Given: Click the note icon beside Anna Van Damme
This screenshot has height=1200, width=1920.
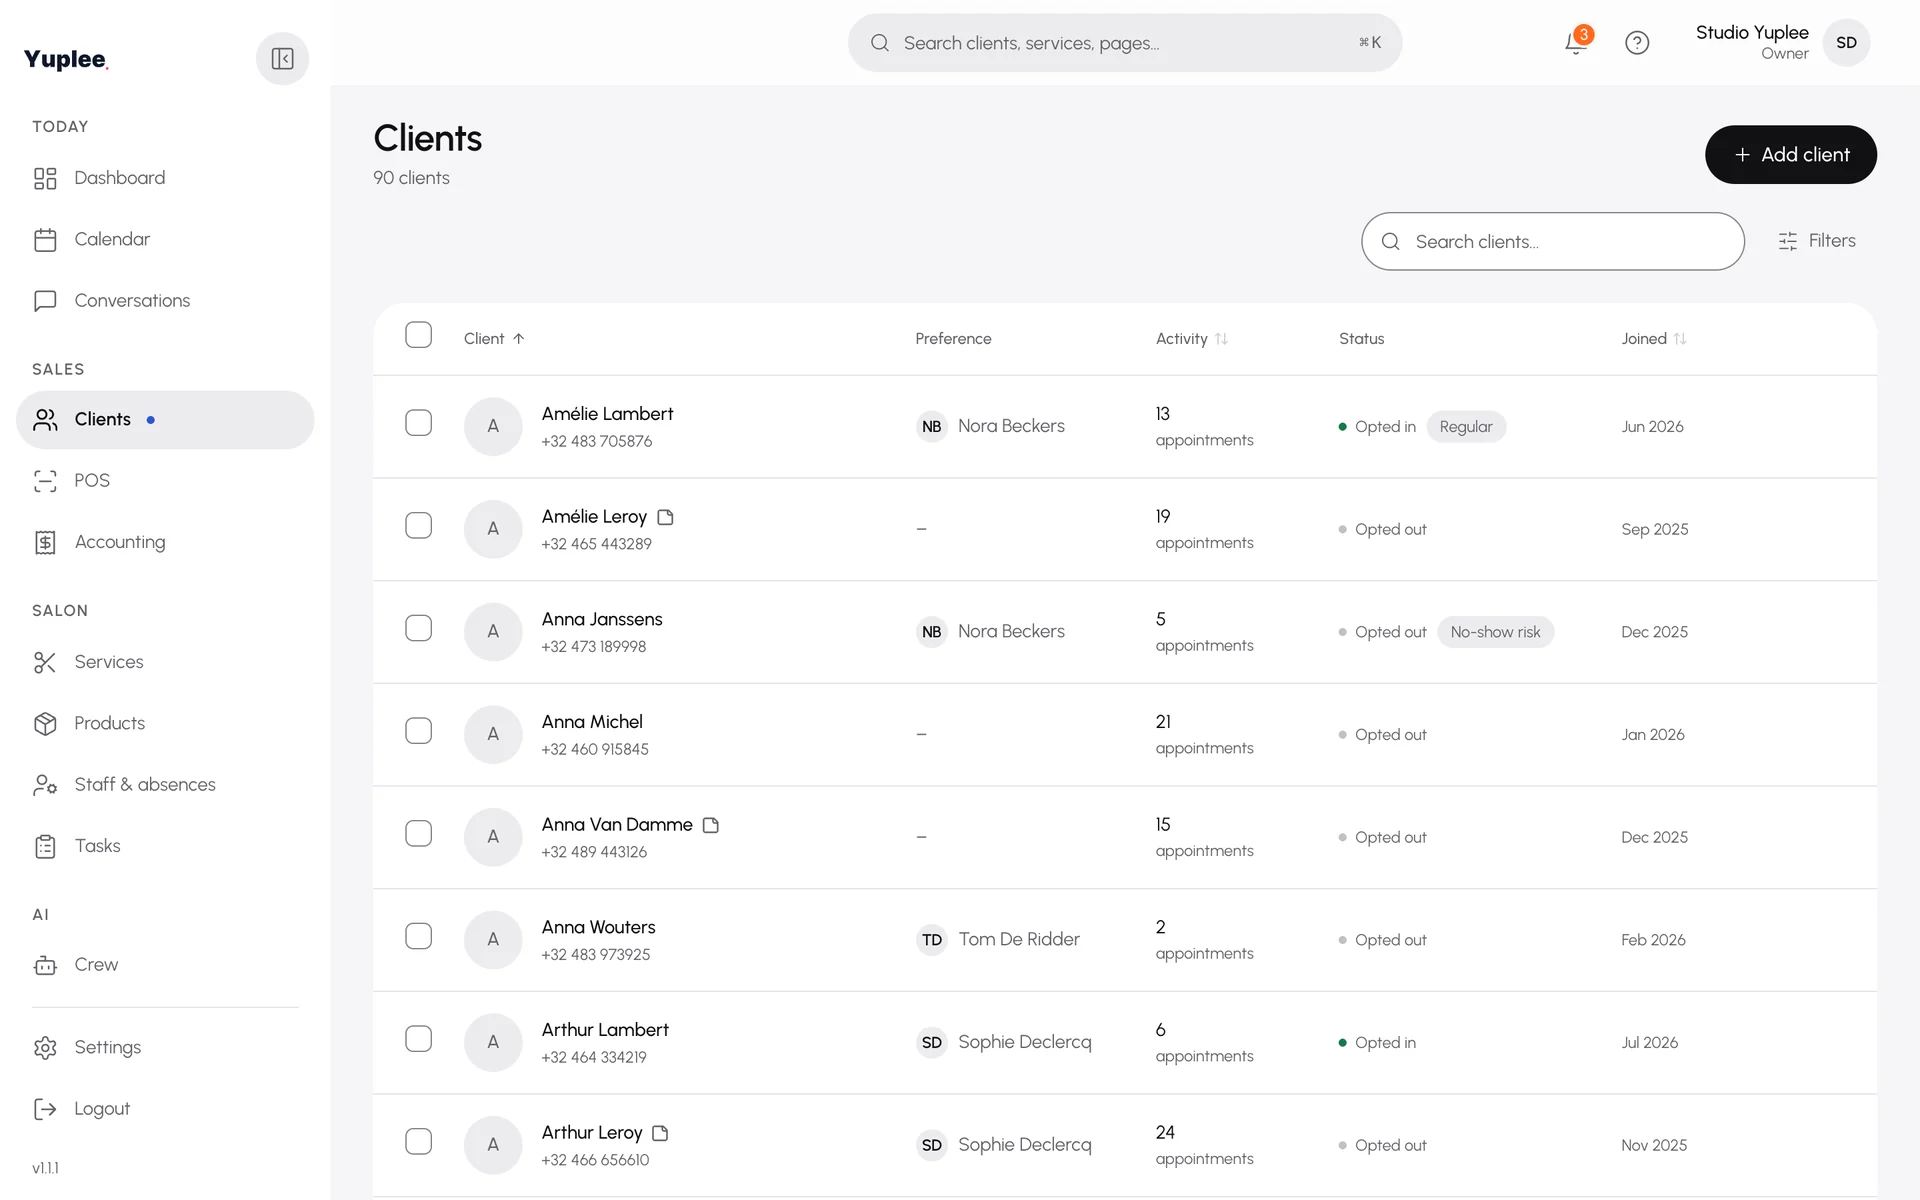Looking at the screenshot, I should (x=711, y=825).
